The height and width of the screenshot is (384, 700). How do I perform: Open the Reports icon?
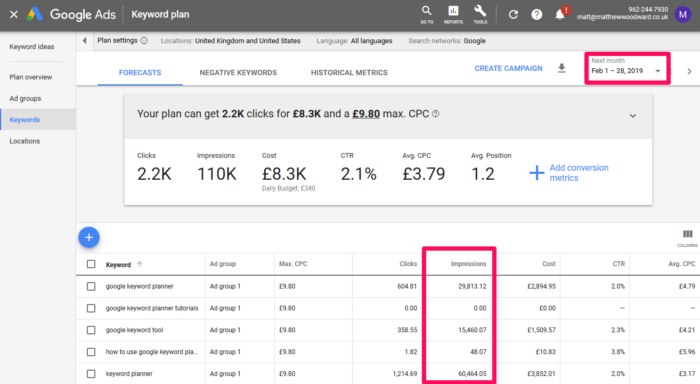[x=453, y=14]
